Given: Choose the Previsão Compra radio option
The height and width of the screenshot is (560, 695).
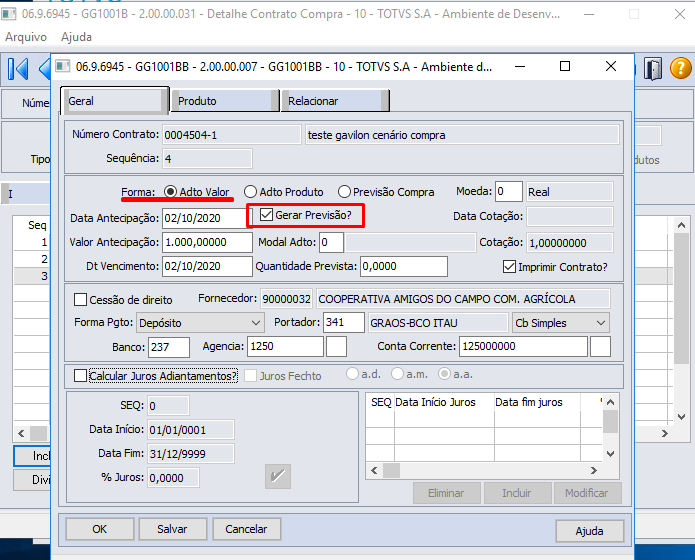Looking at the screenshot, I should pyautogui.click(x=344, y=192).
